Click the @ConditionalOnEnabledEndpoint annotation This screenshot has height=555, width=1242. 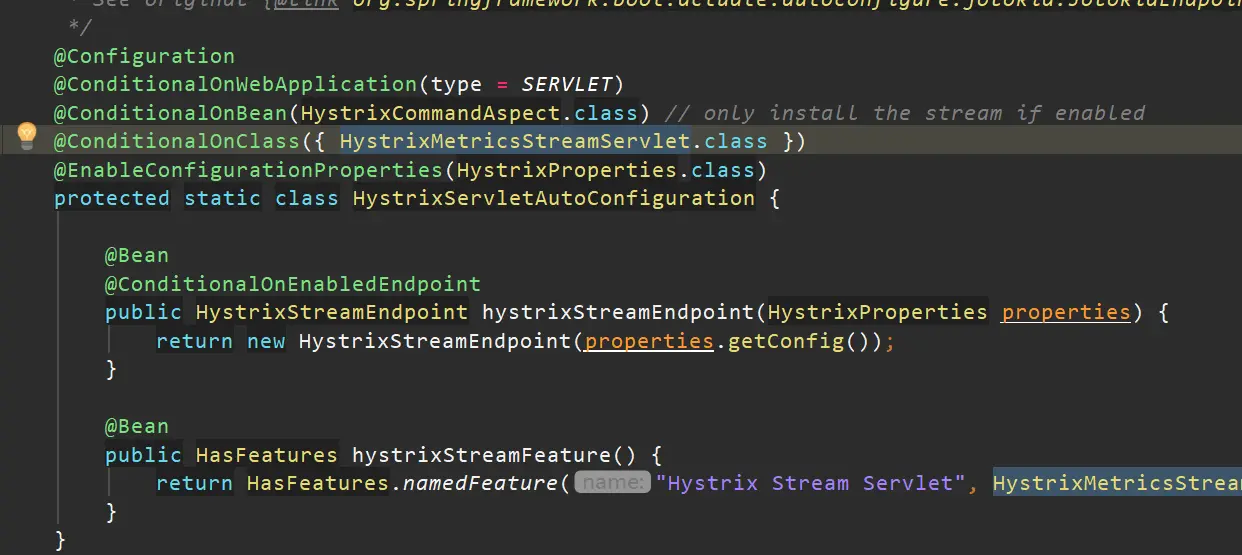click(x=293, y=284)
